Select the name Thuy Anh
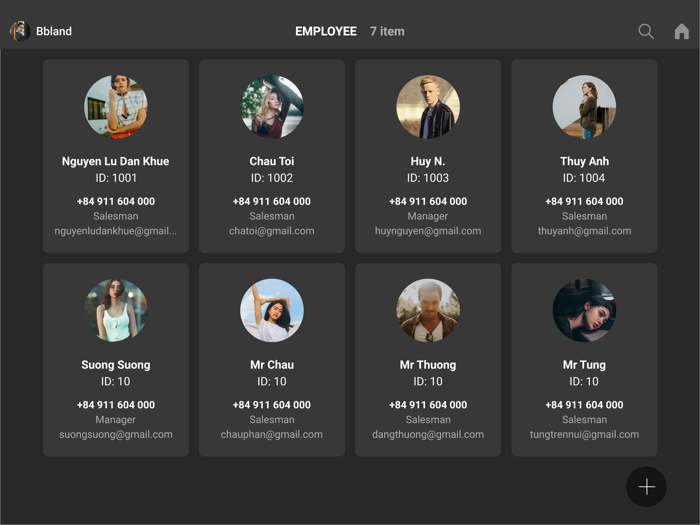This screenshot has height=525, width=700. [584, 161]
